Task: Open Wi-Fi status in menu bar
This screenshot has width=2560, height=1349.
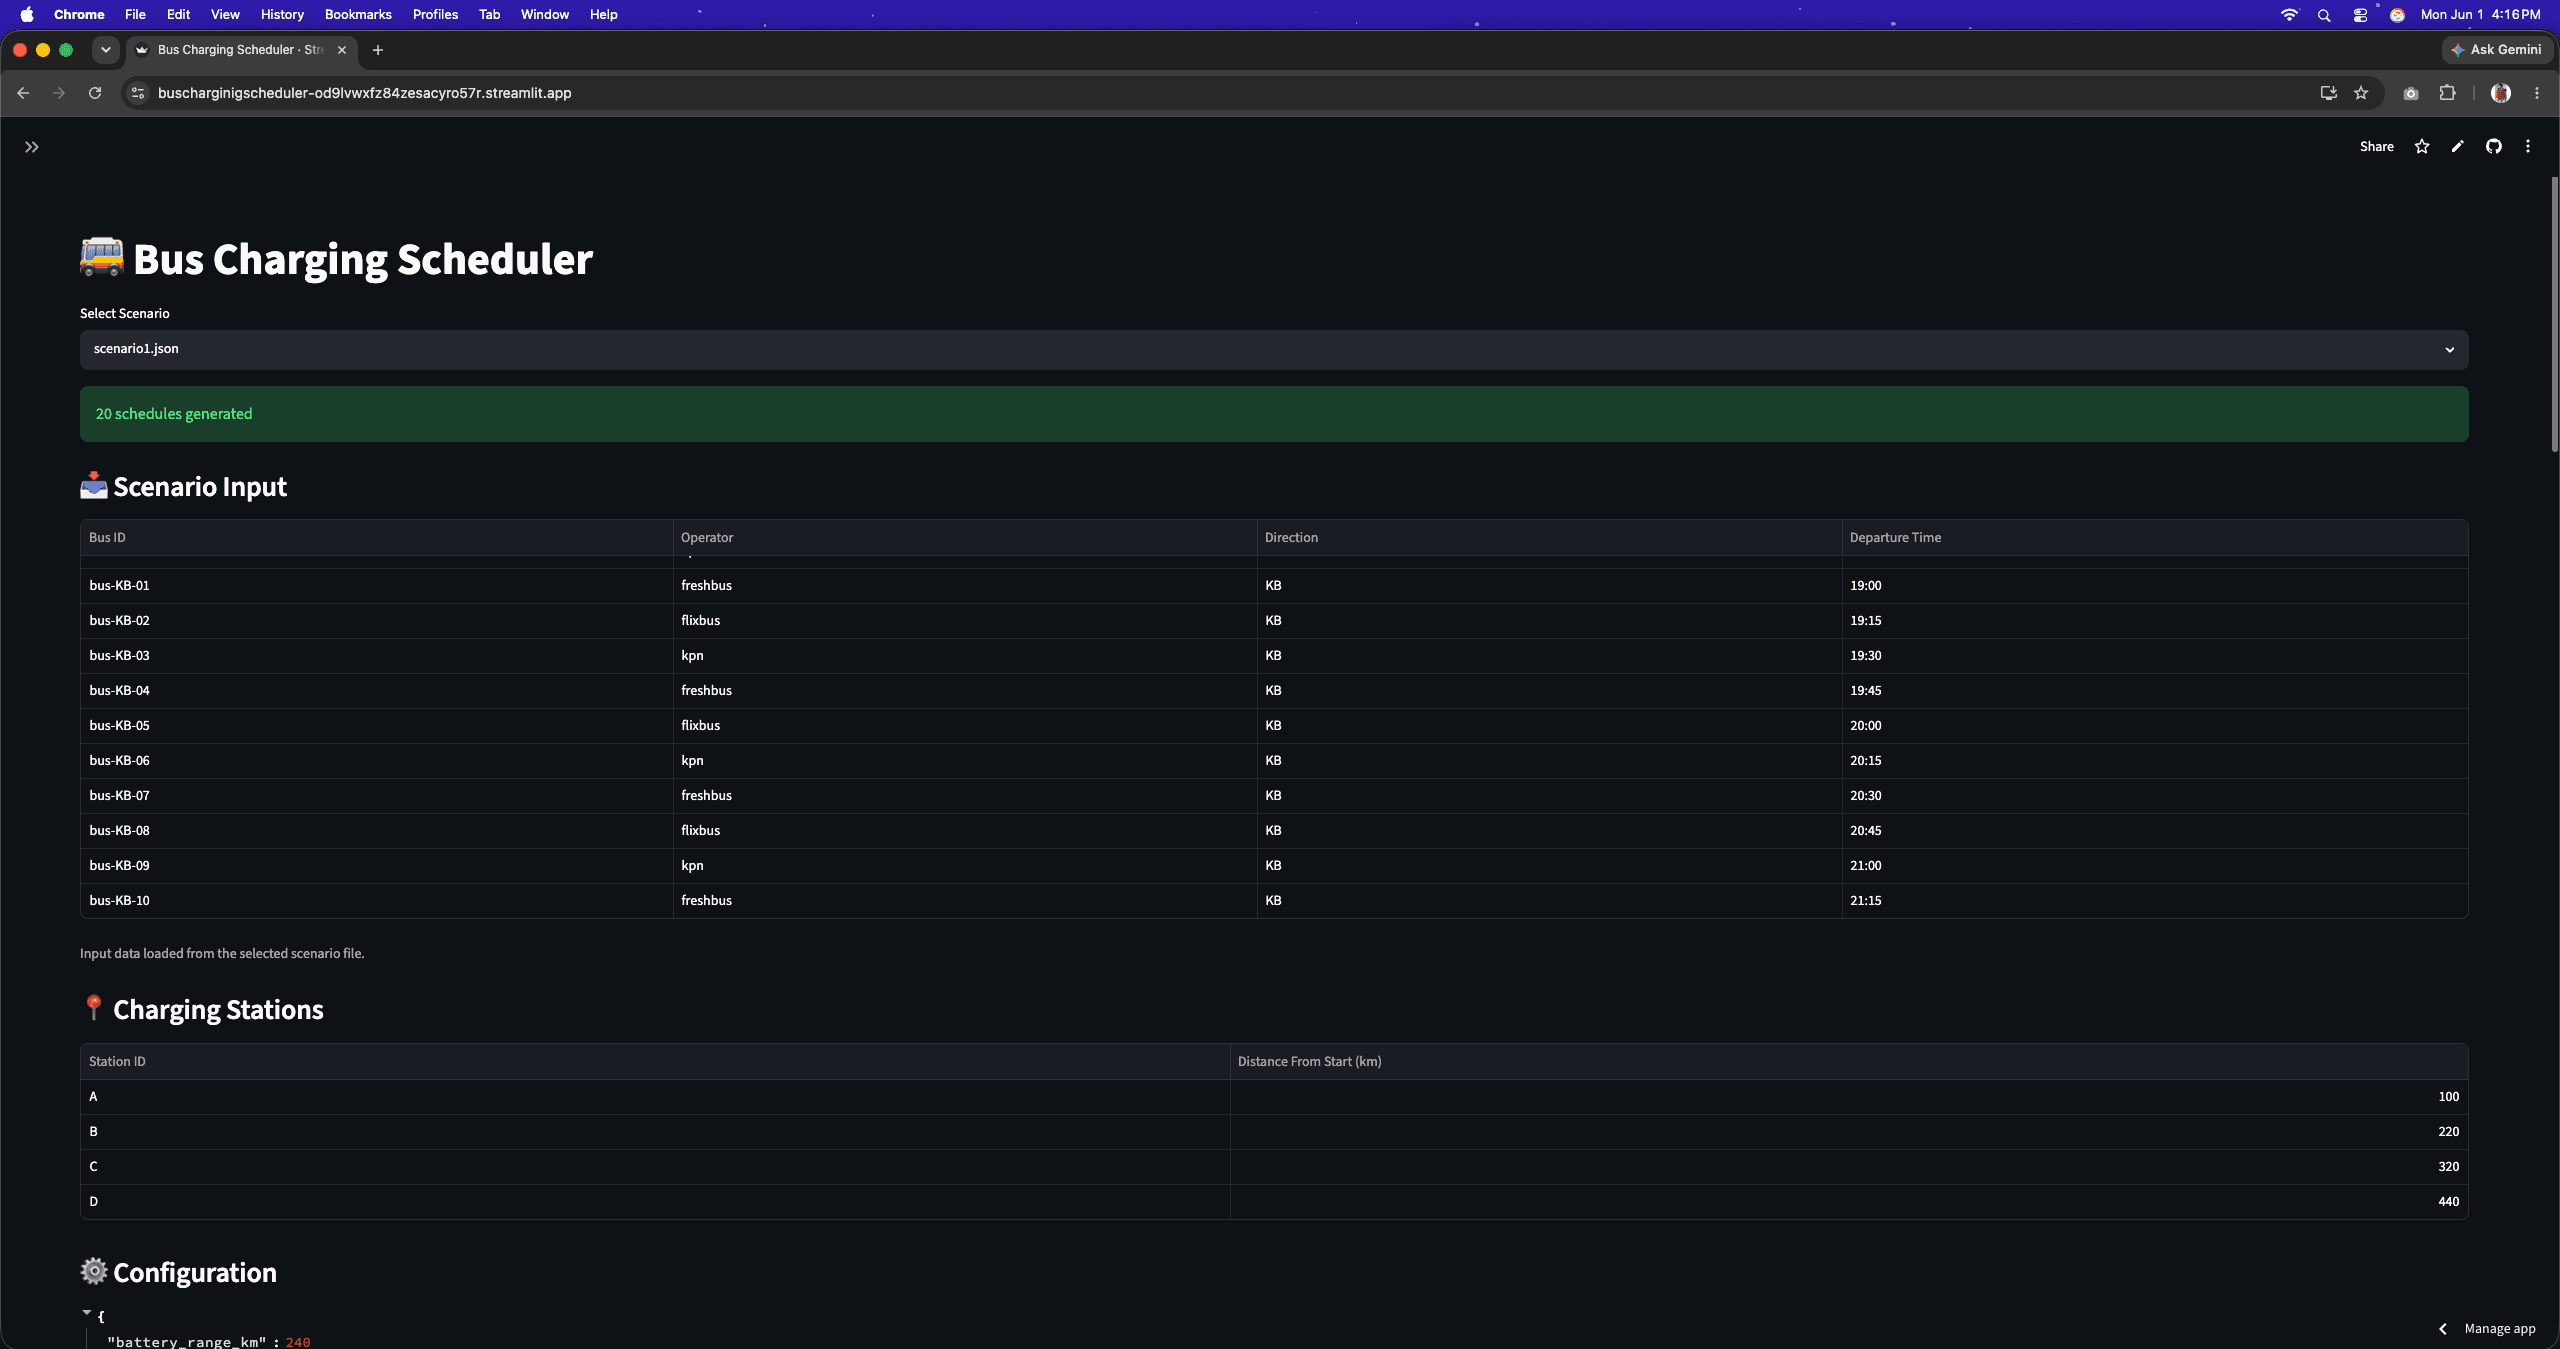Action: point(2289,14)
